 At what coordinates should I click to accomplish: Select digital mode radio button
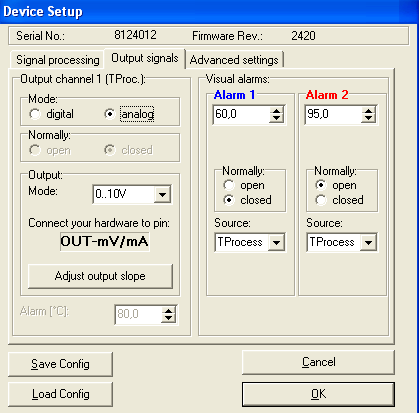tap(35, 114)
